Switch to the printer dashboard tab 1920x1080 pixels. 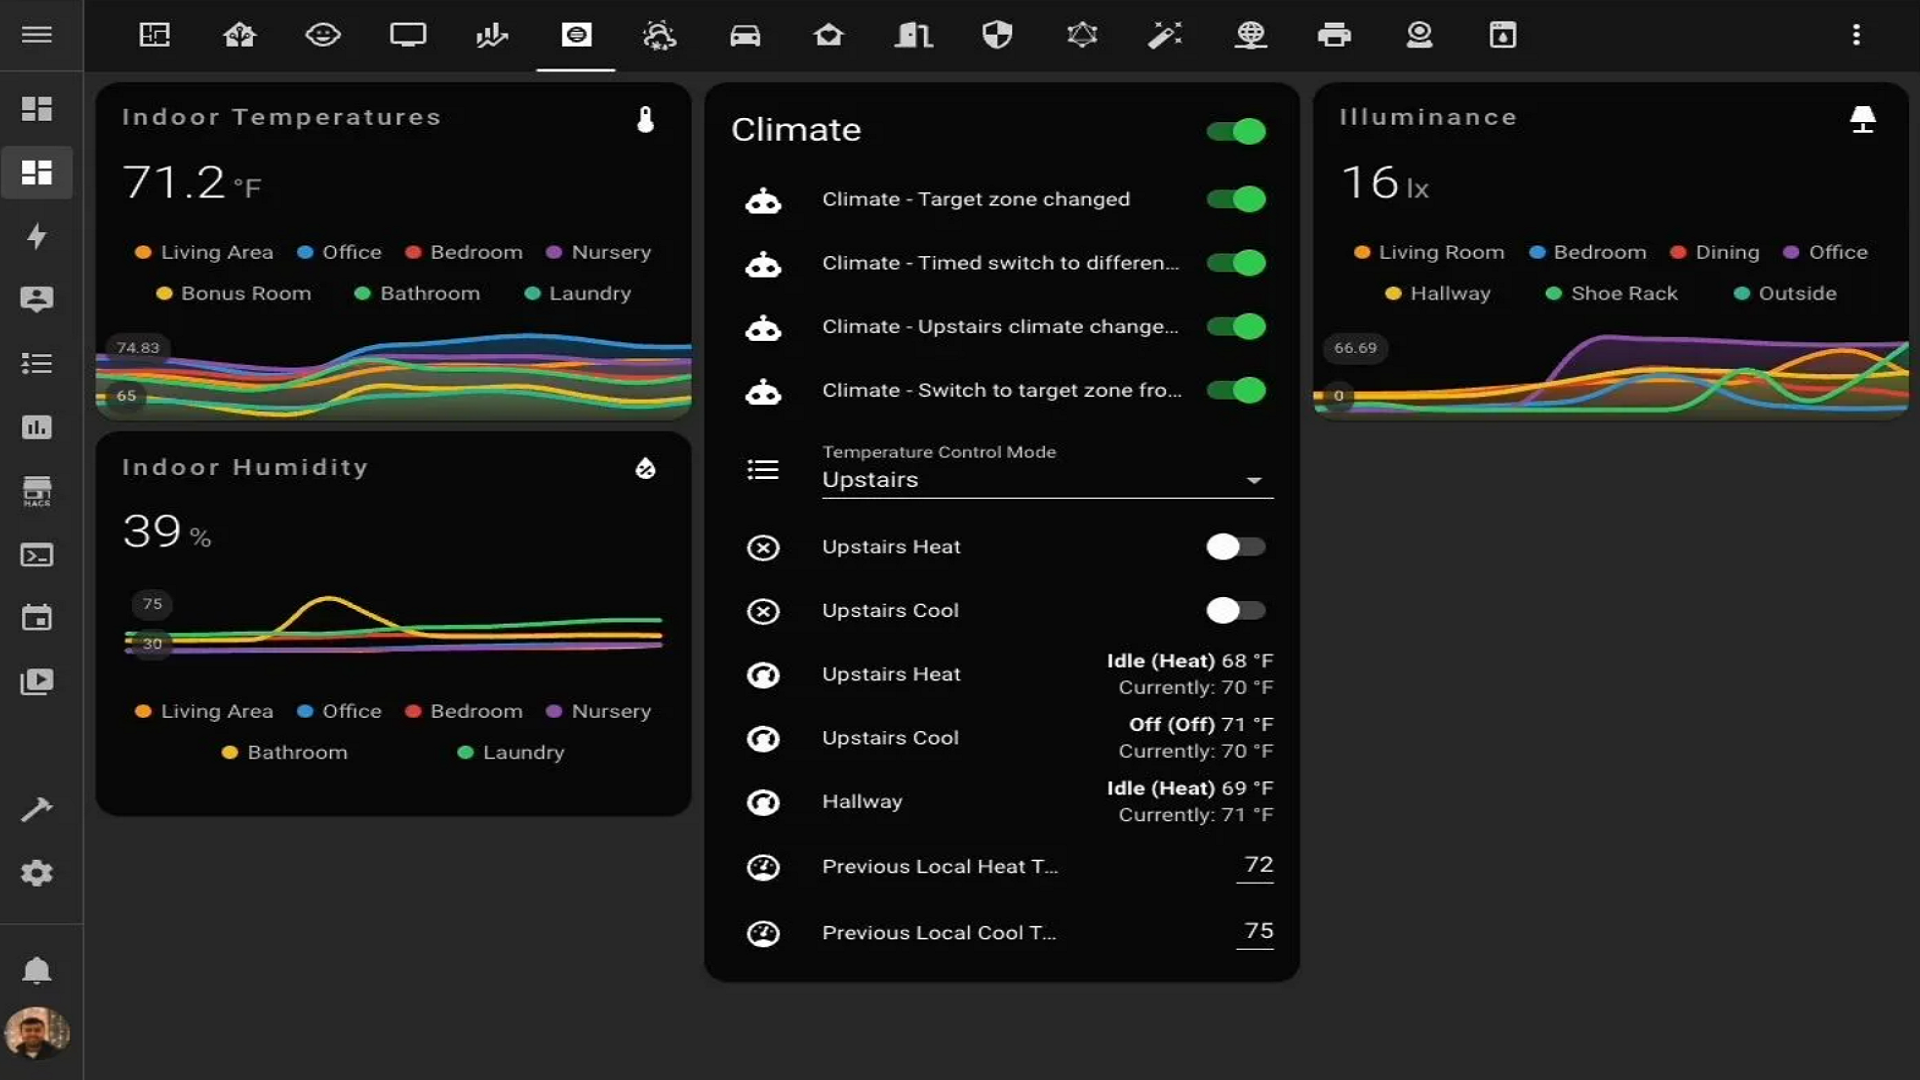(1334, 35)
